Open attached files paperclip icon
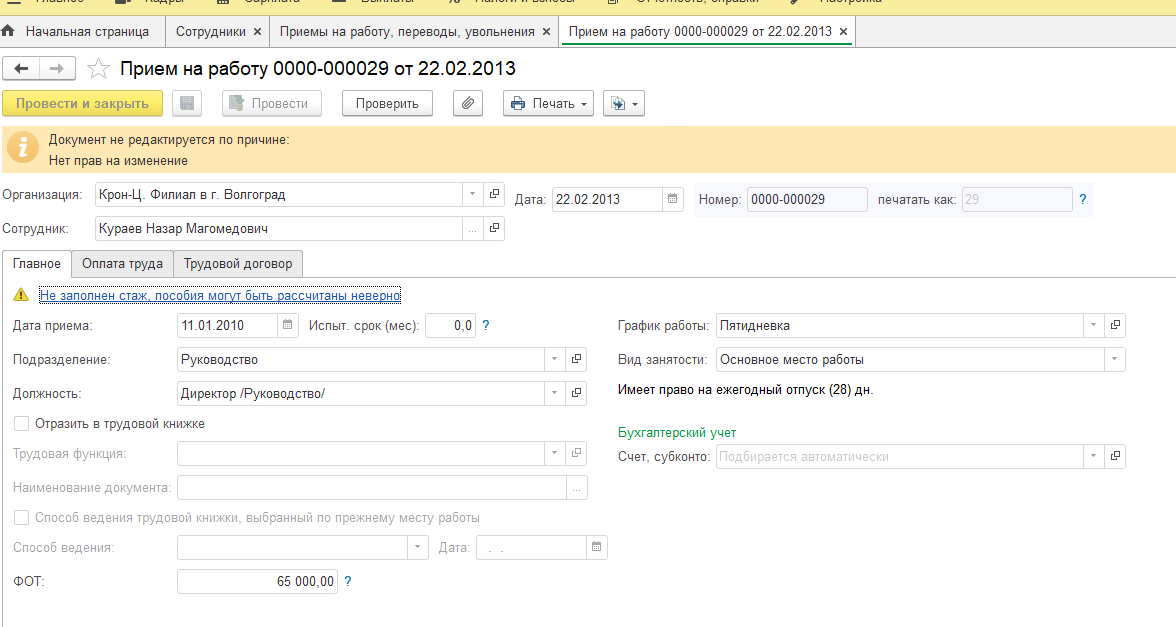The height and width of the screenshot is (627, 1176). tap(467, 104)
